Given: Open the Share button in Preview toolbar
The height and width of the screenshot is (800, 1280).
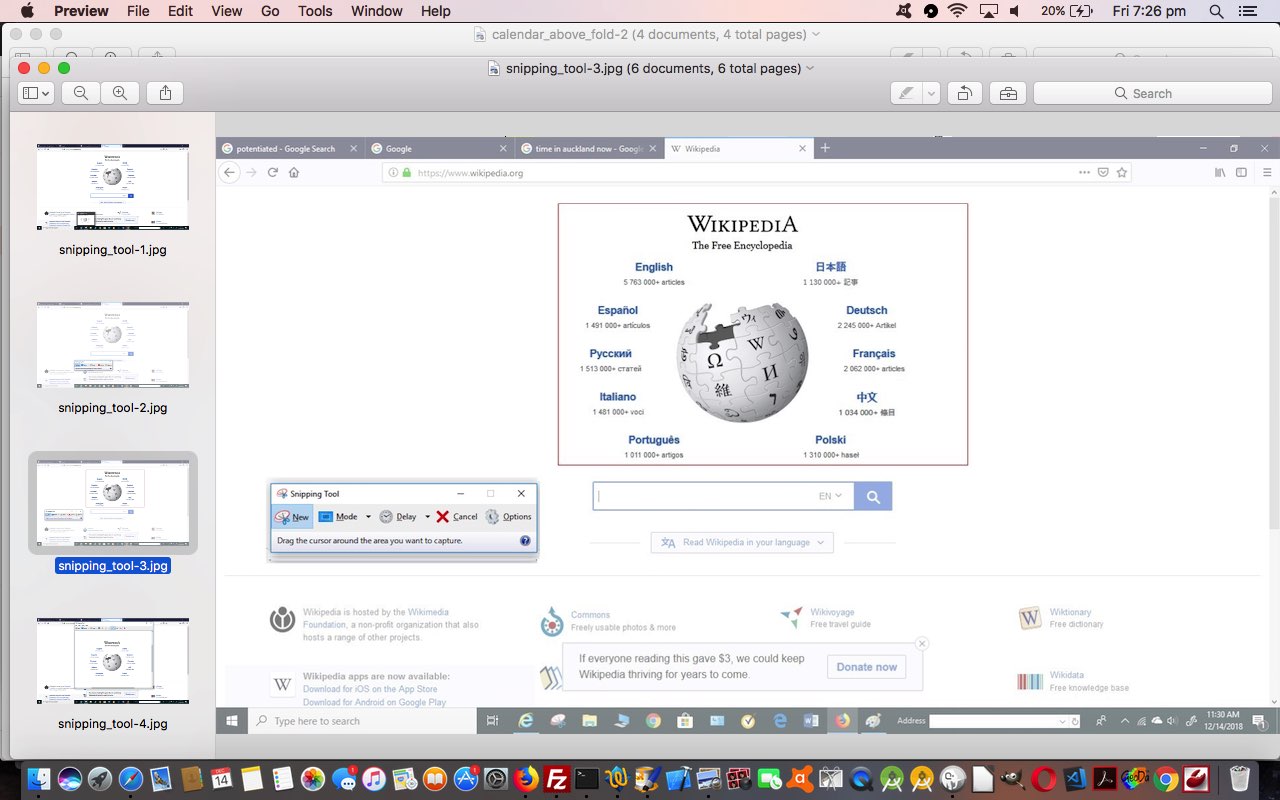Looking at the screenshot, I should tap(165, 93).
